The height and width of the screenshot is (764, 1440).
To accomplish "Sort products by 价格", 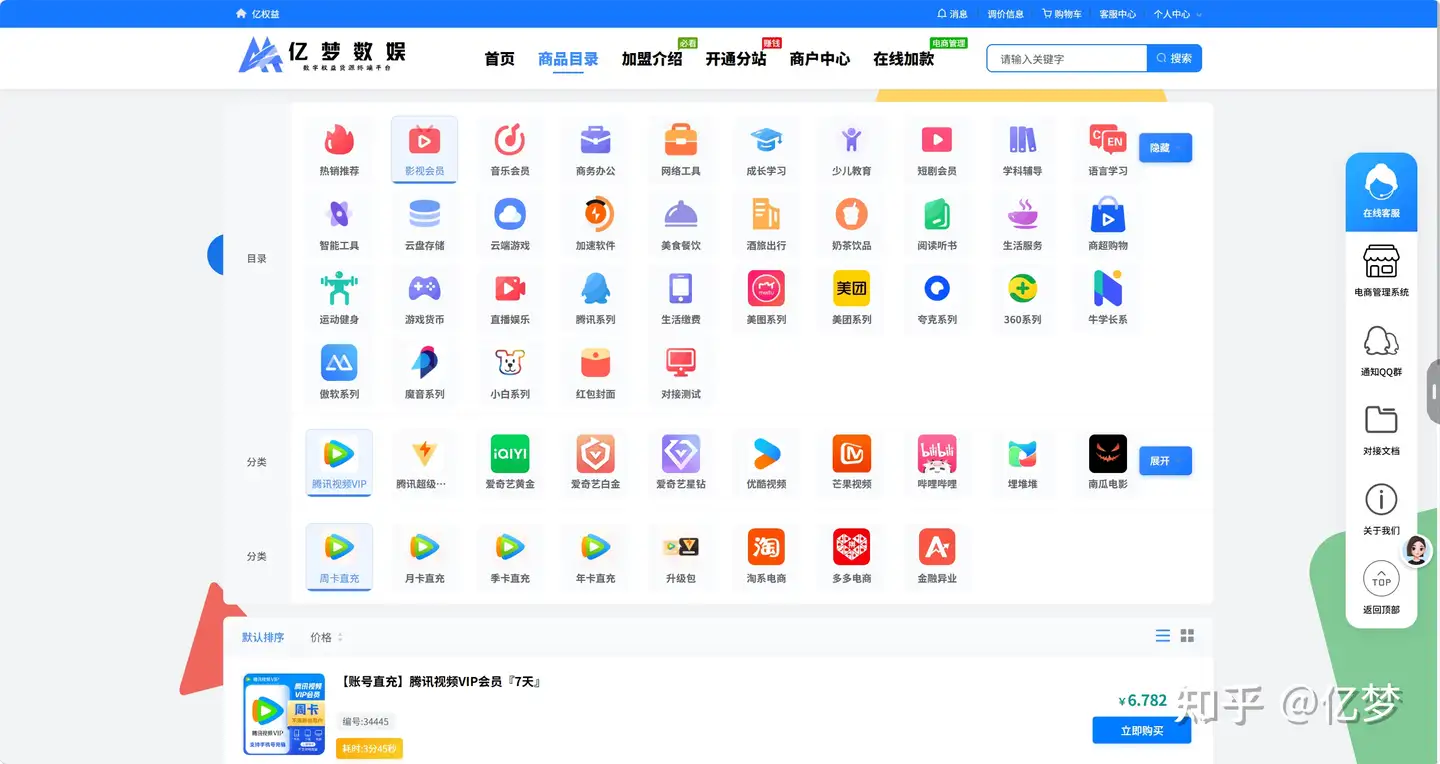I will (326, 637).
